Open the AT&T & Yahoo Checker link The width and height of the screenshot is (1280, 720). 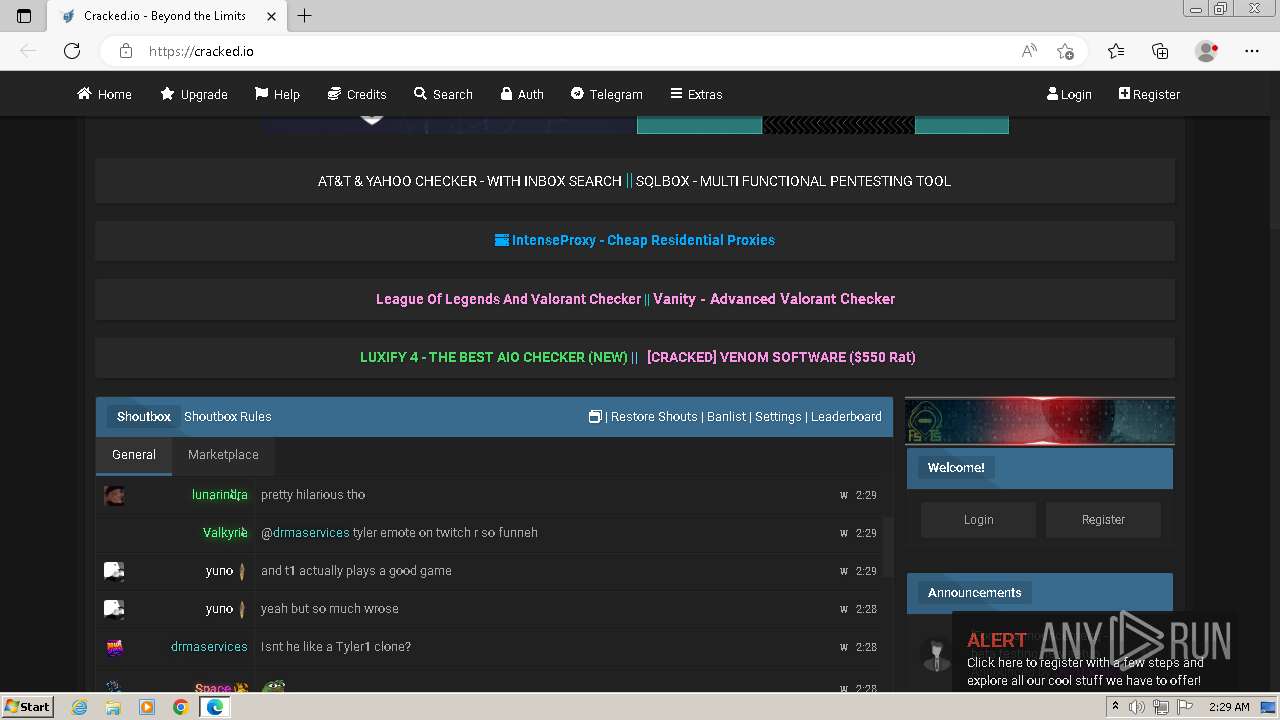470,181
